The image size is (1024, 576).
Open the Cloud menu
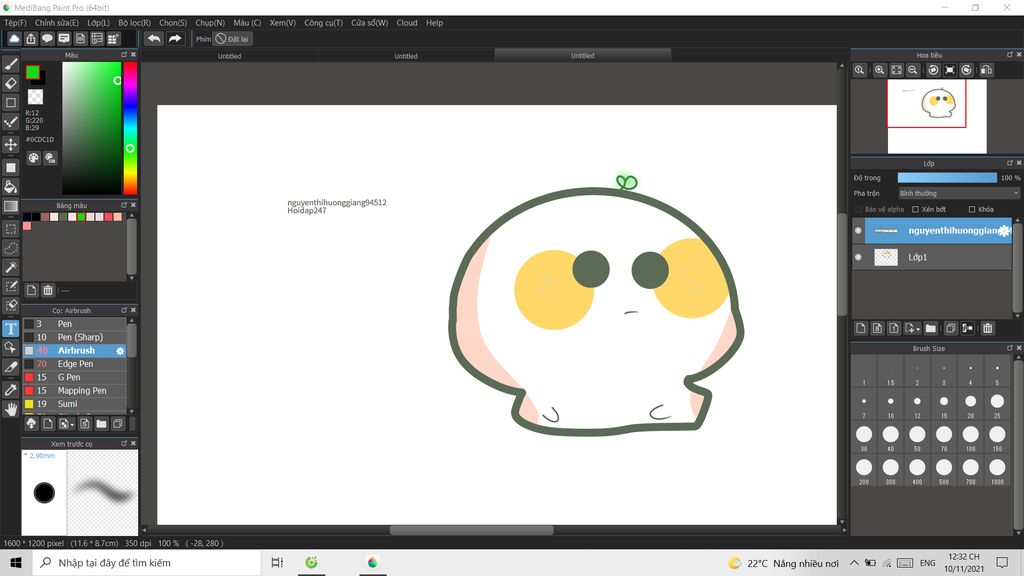click(x=407, y=23)
